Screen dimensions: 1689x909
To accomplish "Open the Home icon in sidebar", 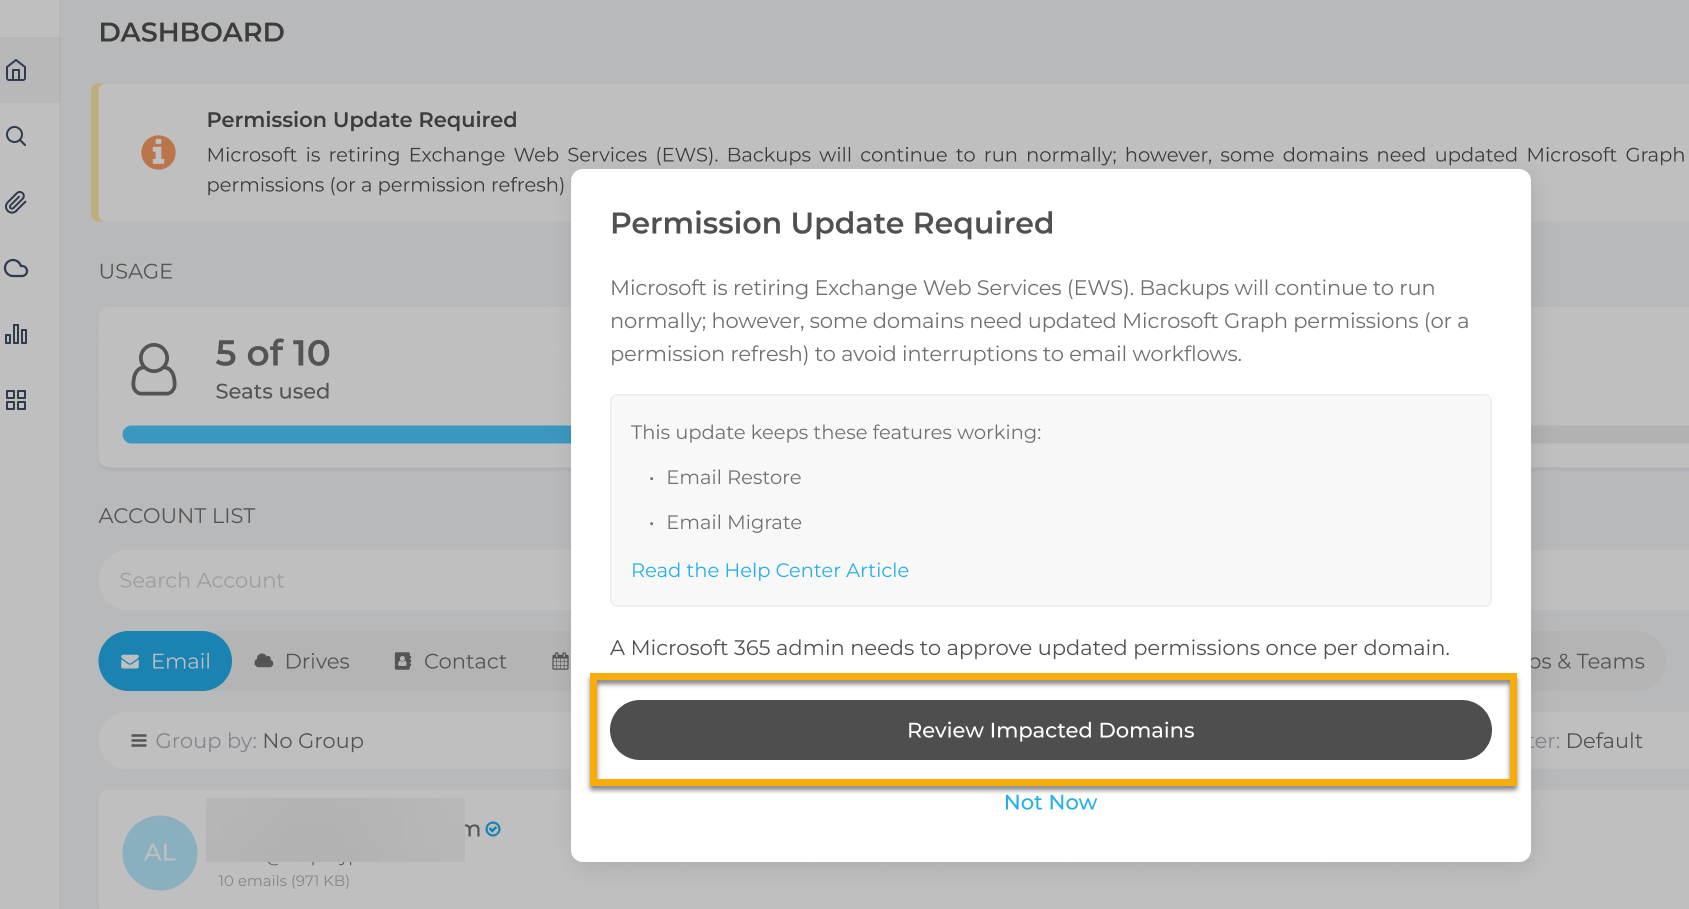I will [x=16, y=70].
